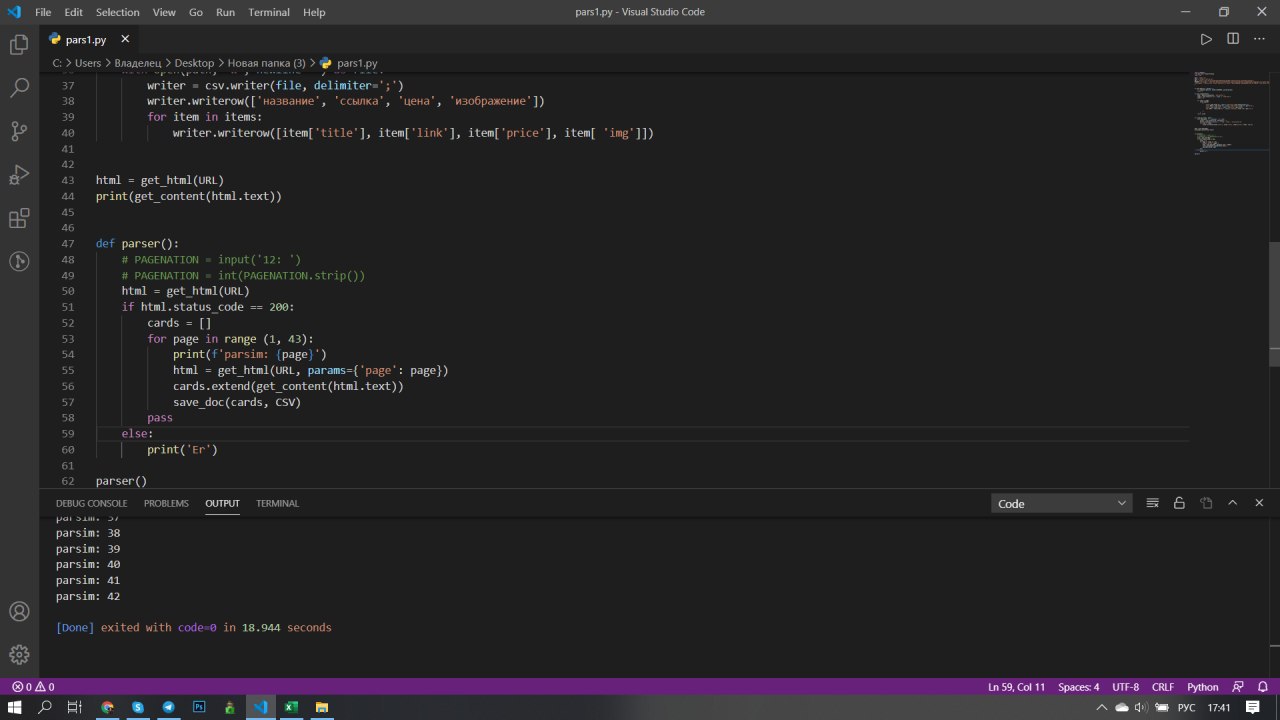Viewport: 1280px width, 720px height.
Task: Change indentation via Spaces: 4
Action: click(x=1078, y=687)
